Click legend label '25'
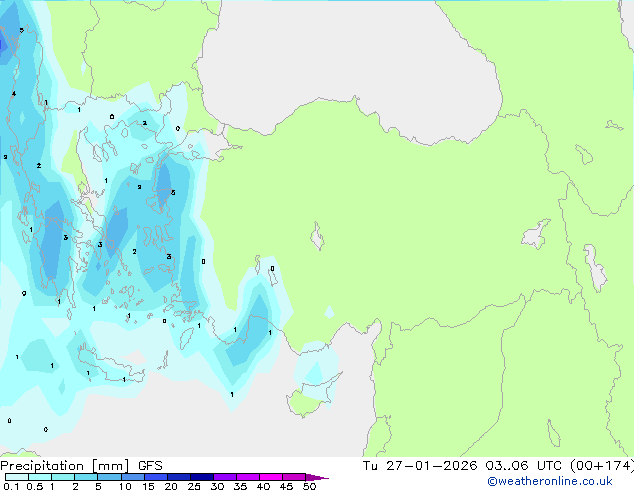This screenshot has height=490, width=634. tap(194, 486)
